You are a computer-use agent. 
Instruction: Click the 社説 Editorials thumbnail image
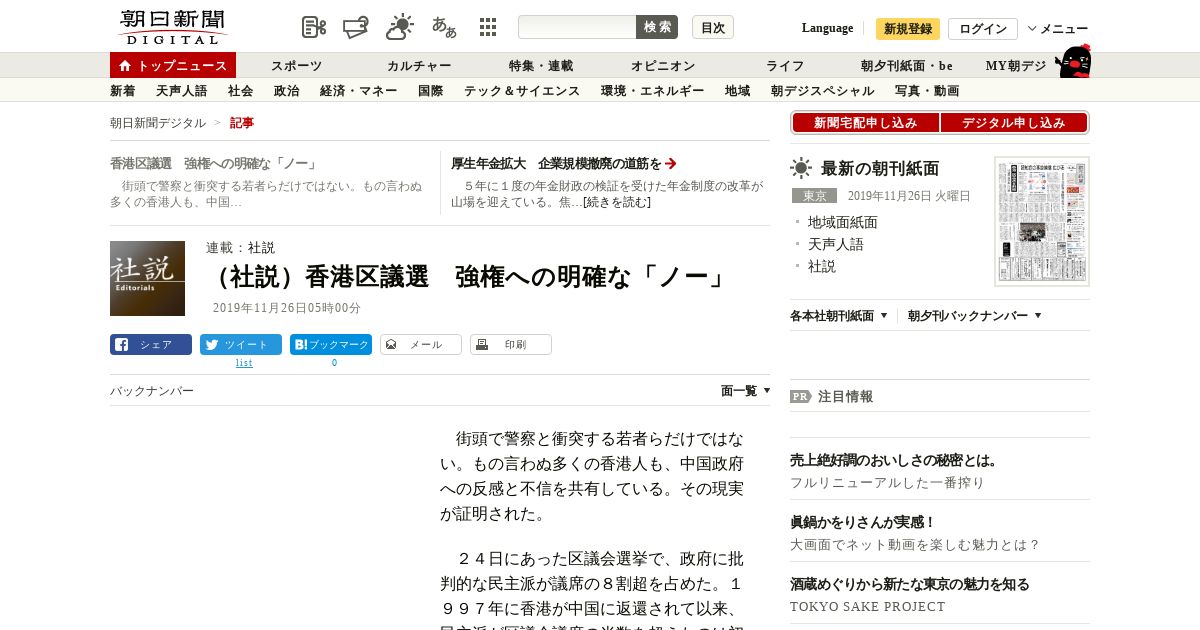147,278
